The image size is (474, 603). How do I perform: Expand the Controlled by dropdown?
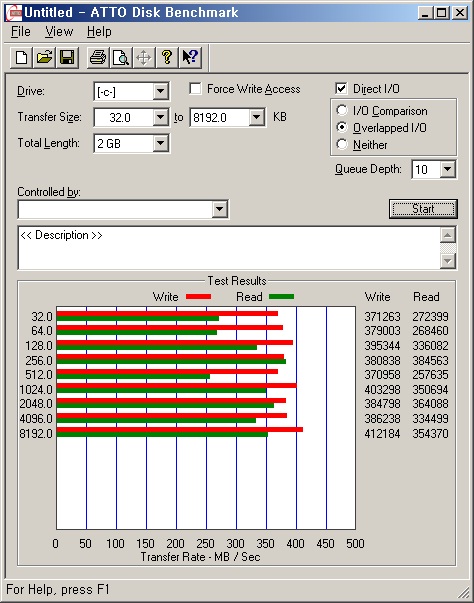point(220,209)
